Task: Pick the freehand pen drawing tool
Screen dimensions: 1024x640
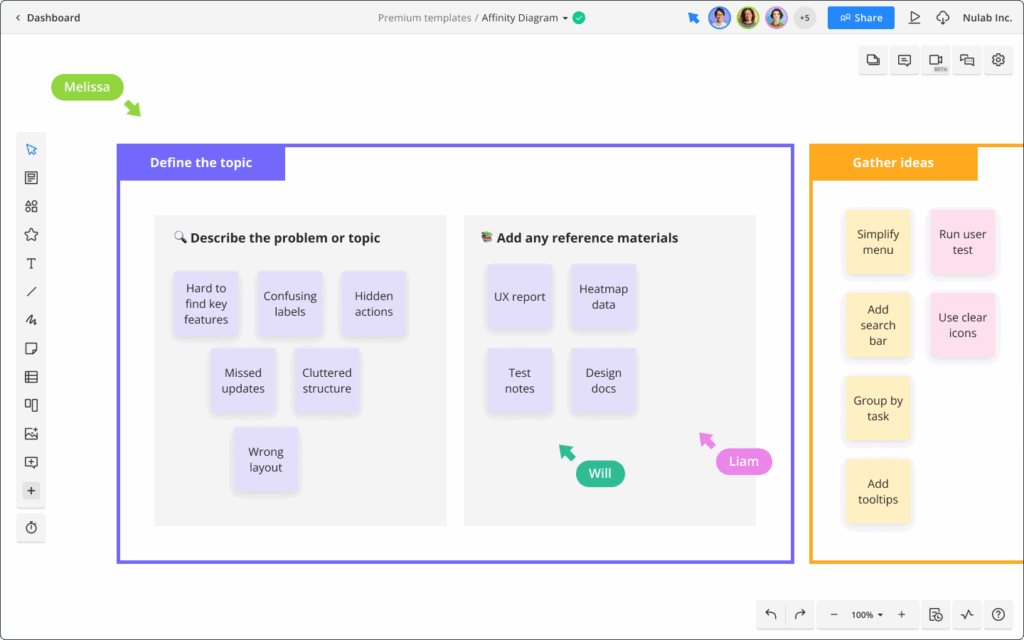Action: (x=31, y=321)
